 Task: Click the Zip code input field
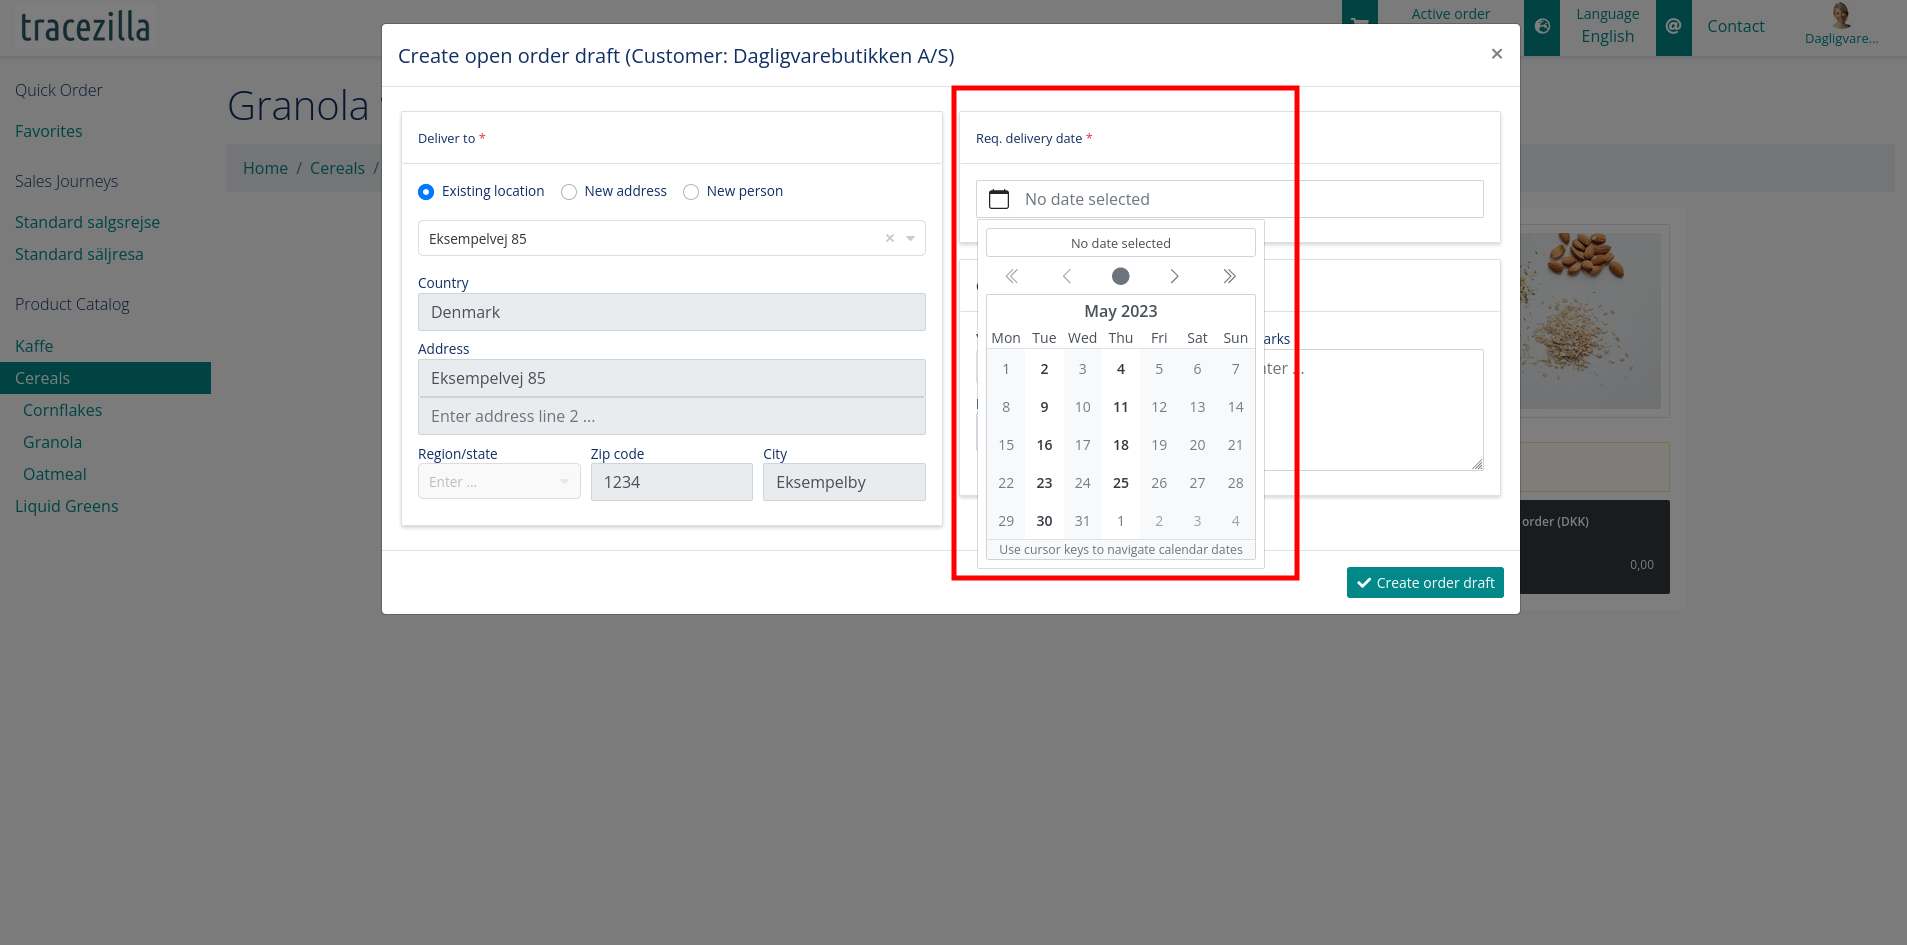click(671, 482)
